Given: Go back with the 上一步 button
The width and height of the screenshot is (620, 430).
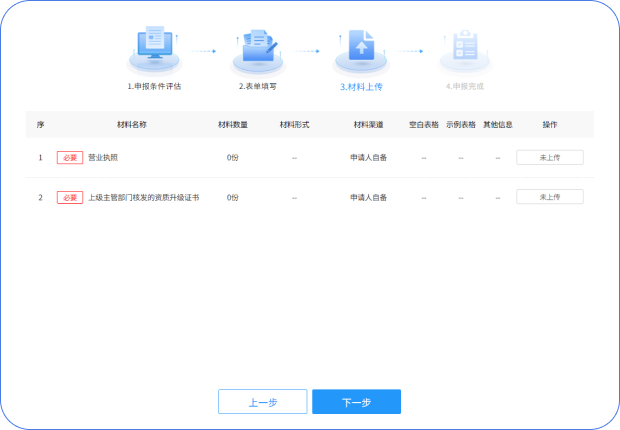Looking at the screenshot, I should [x=263, y=402].
